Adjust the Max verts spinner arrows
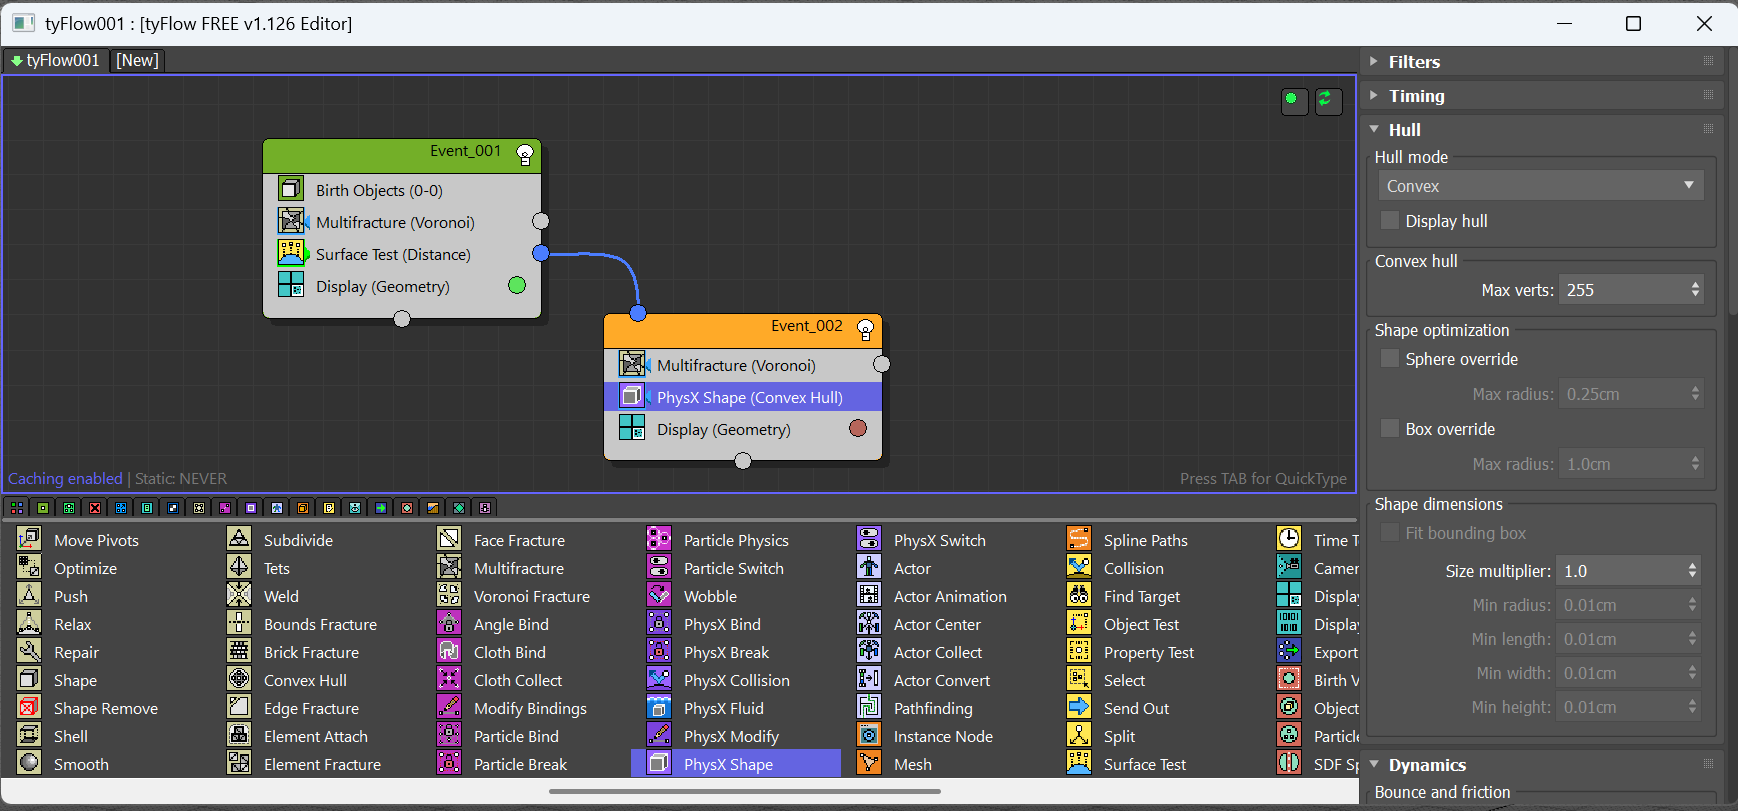The image size is (1738, 811). tap(1695, 290)
